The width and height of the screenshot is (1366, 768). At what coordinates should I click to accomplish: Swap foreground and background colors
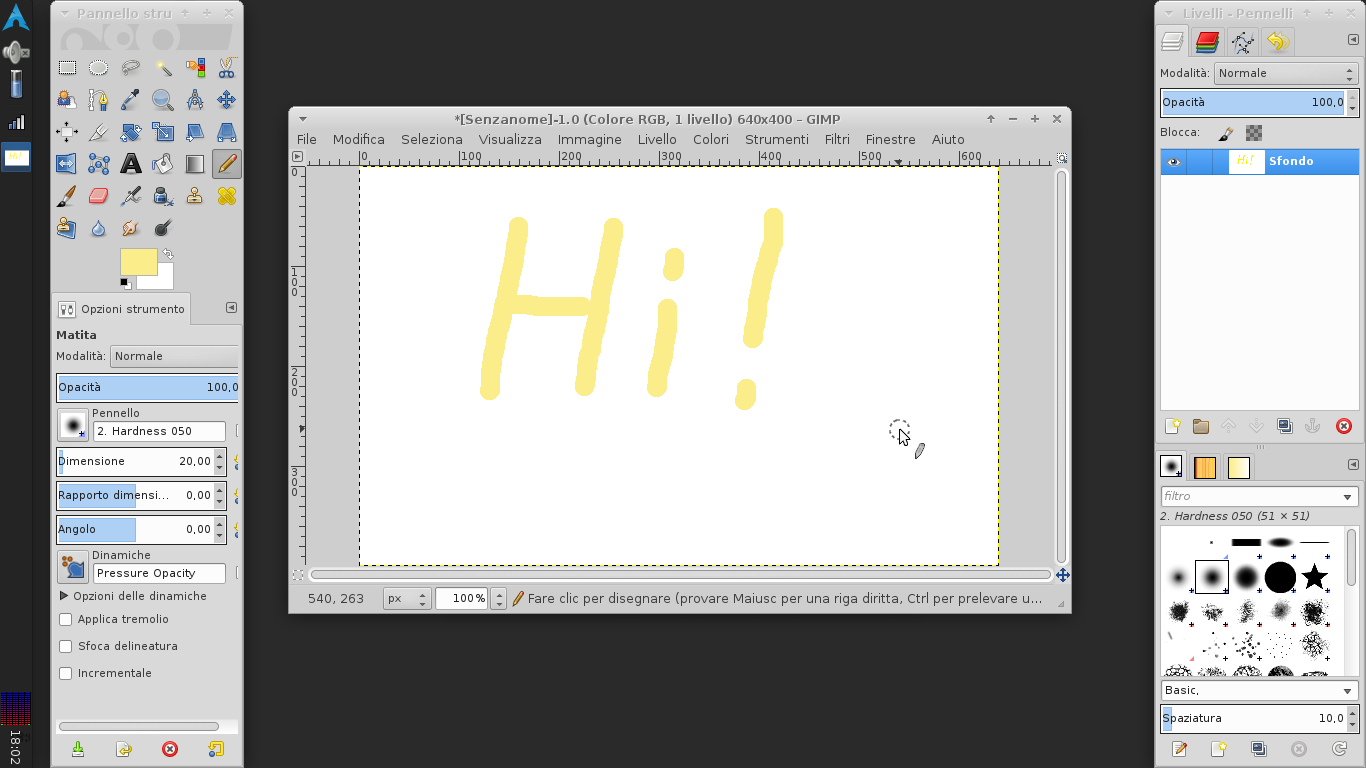pos(168,254)
